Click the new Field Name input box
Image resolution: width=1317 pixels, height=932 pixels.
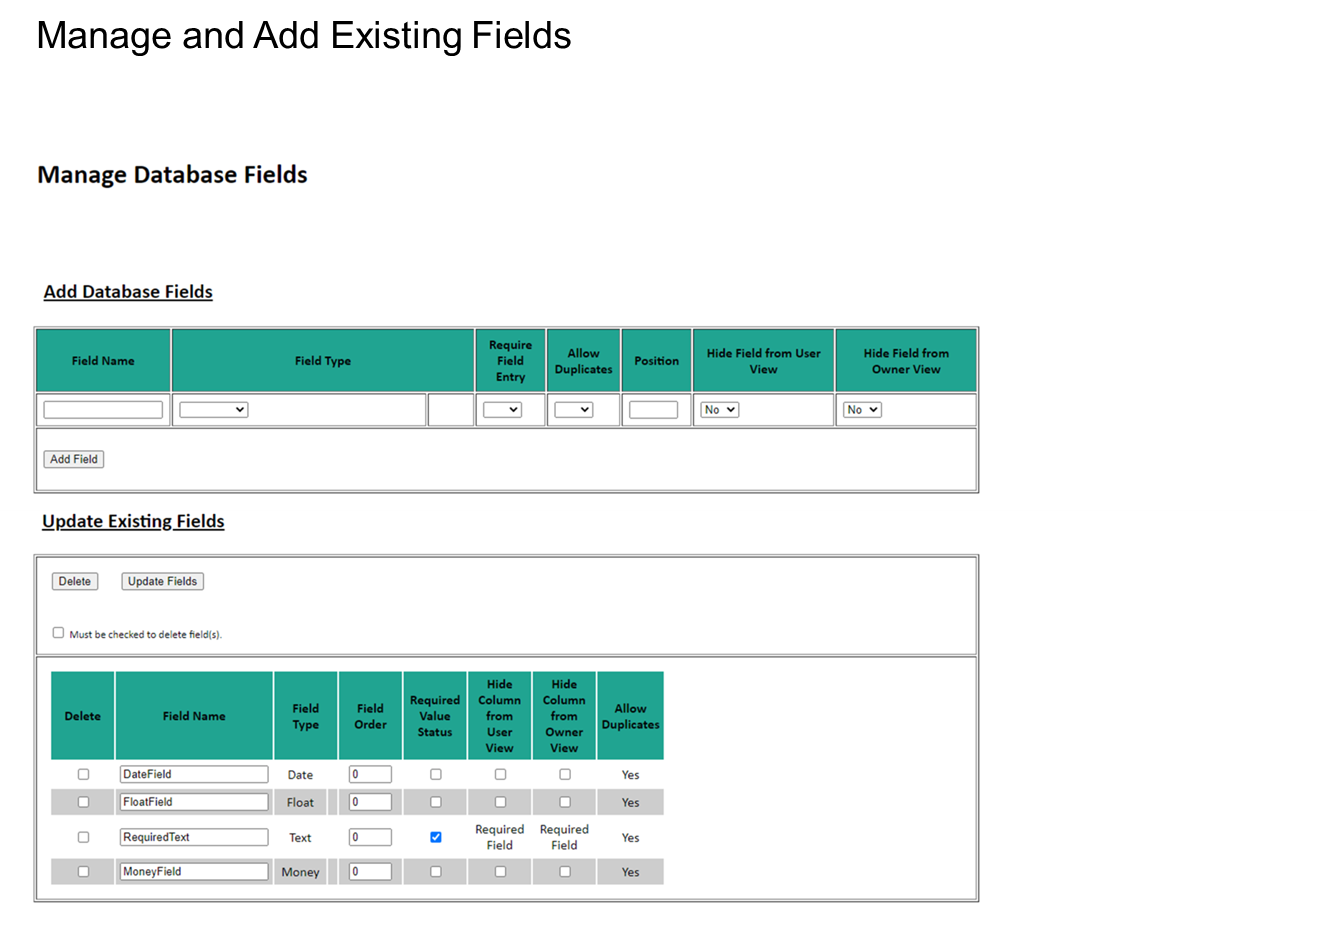(103, 410)
